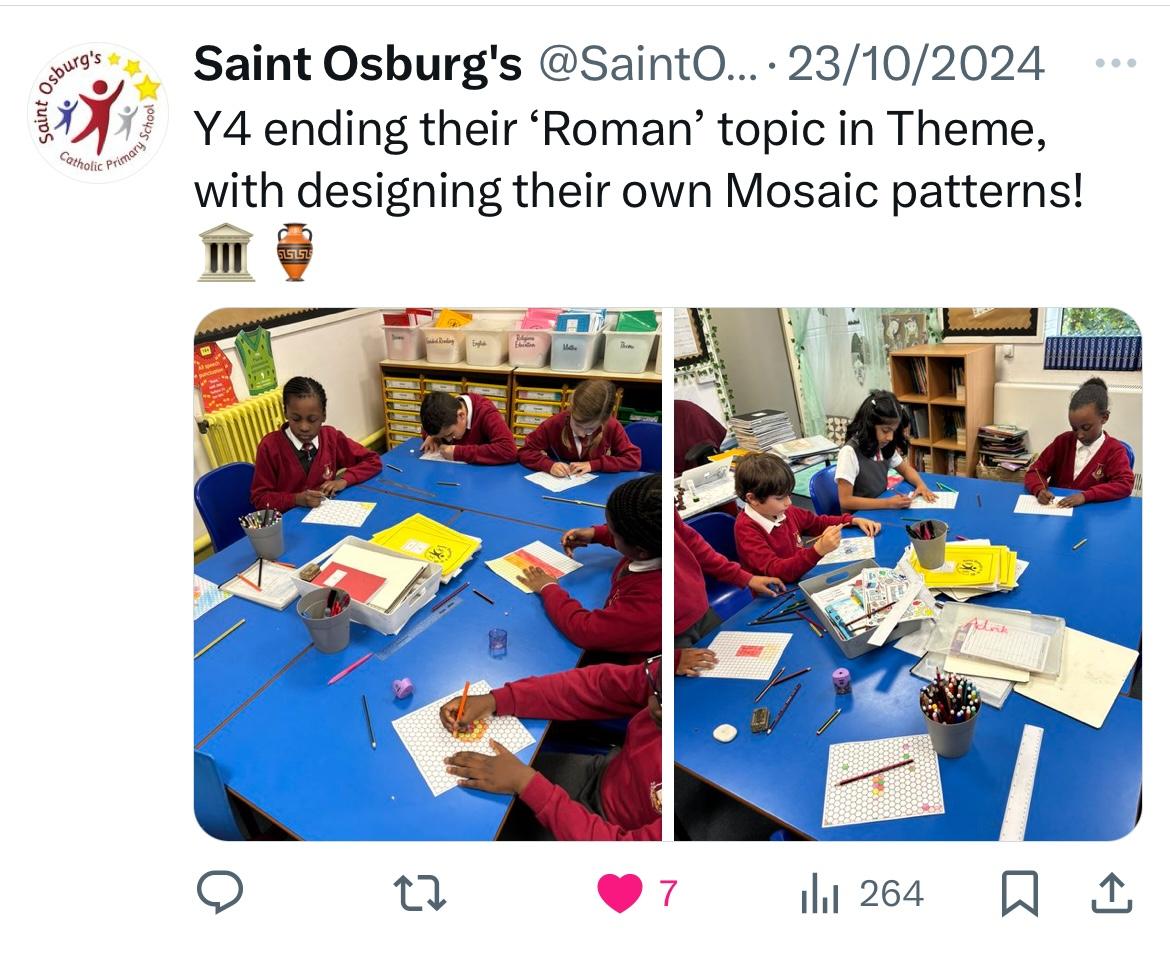1170x955 pixels.
Task: Click the 264 views count
Action: tap(891, 893)
